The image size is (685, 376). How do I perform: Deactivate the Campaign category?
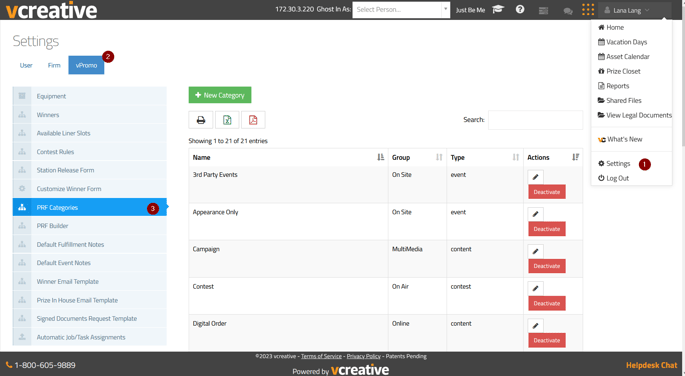pyautogui.click(x=547, y=266)
